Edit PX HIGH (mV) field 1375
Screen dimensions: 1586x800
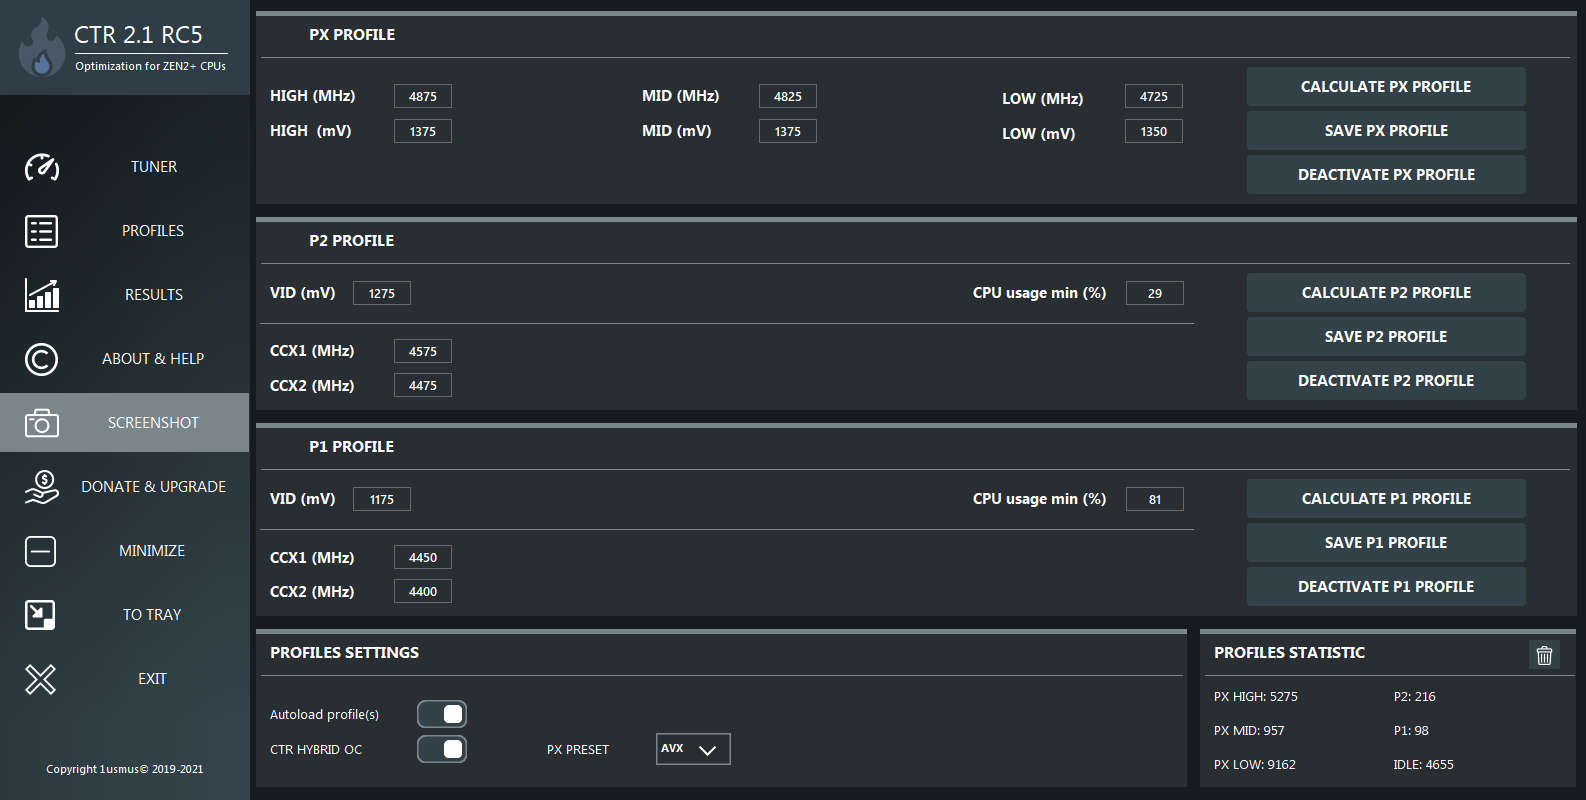pos(423,131)
